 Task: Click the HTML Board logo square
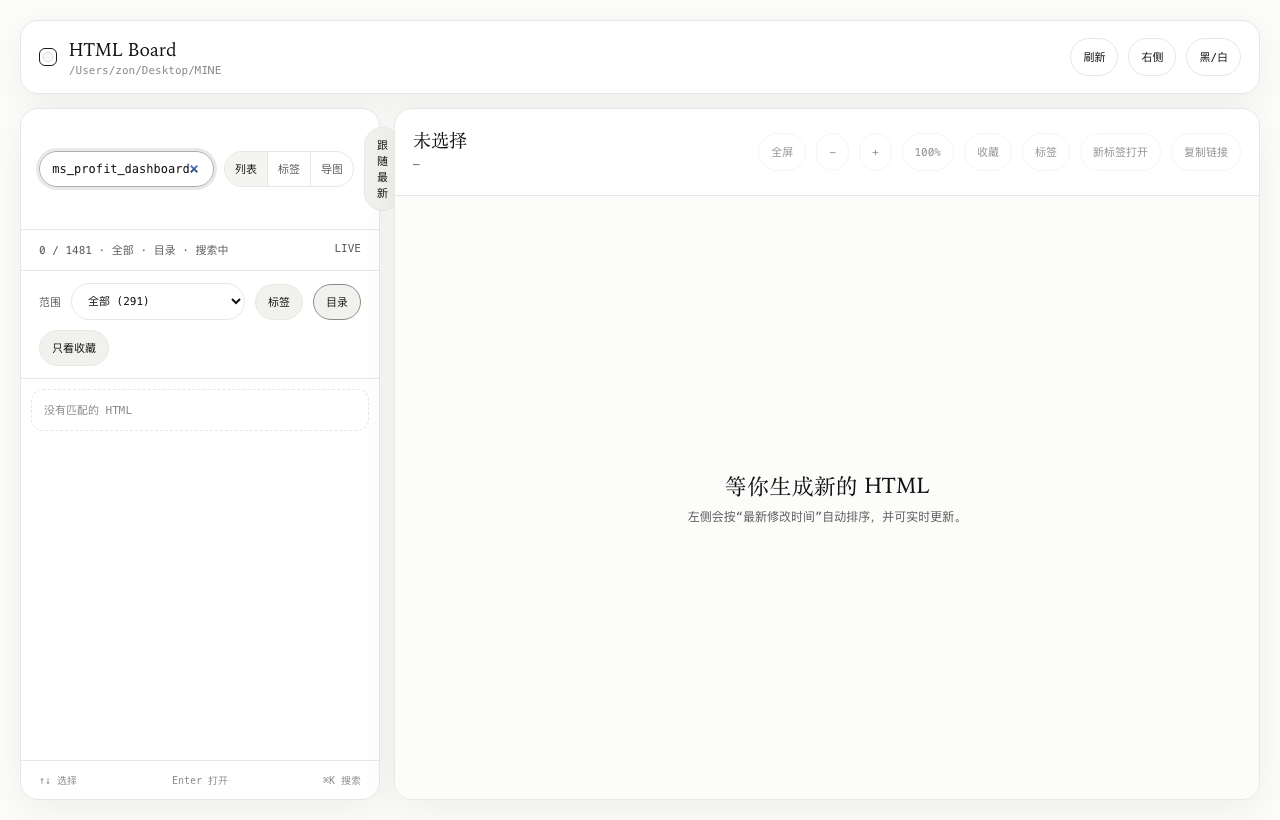48,57
